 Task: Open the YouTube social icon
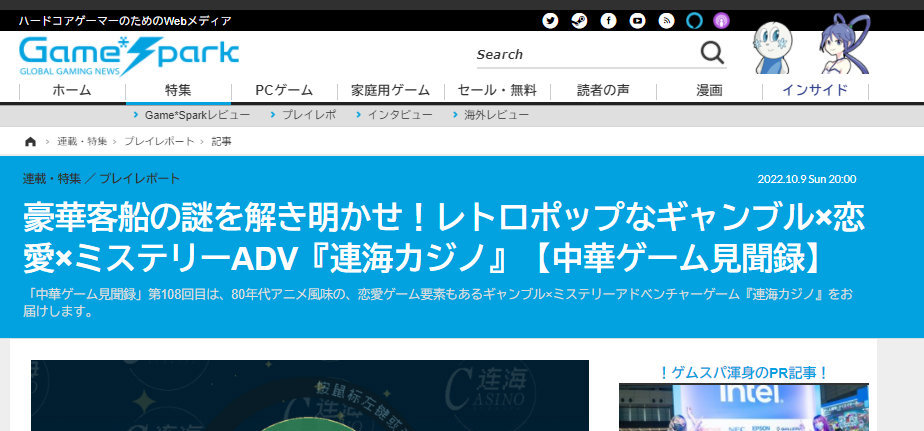pos(637,21)
